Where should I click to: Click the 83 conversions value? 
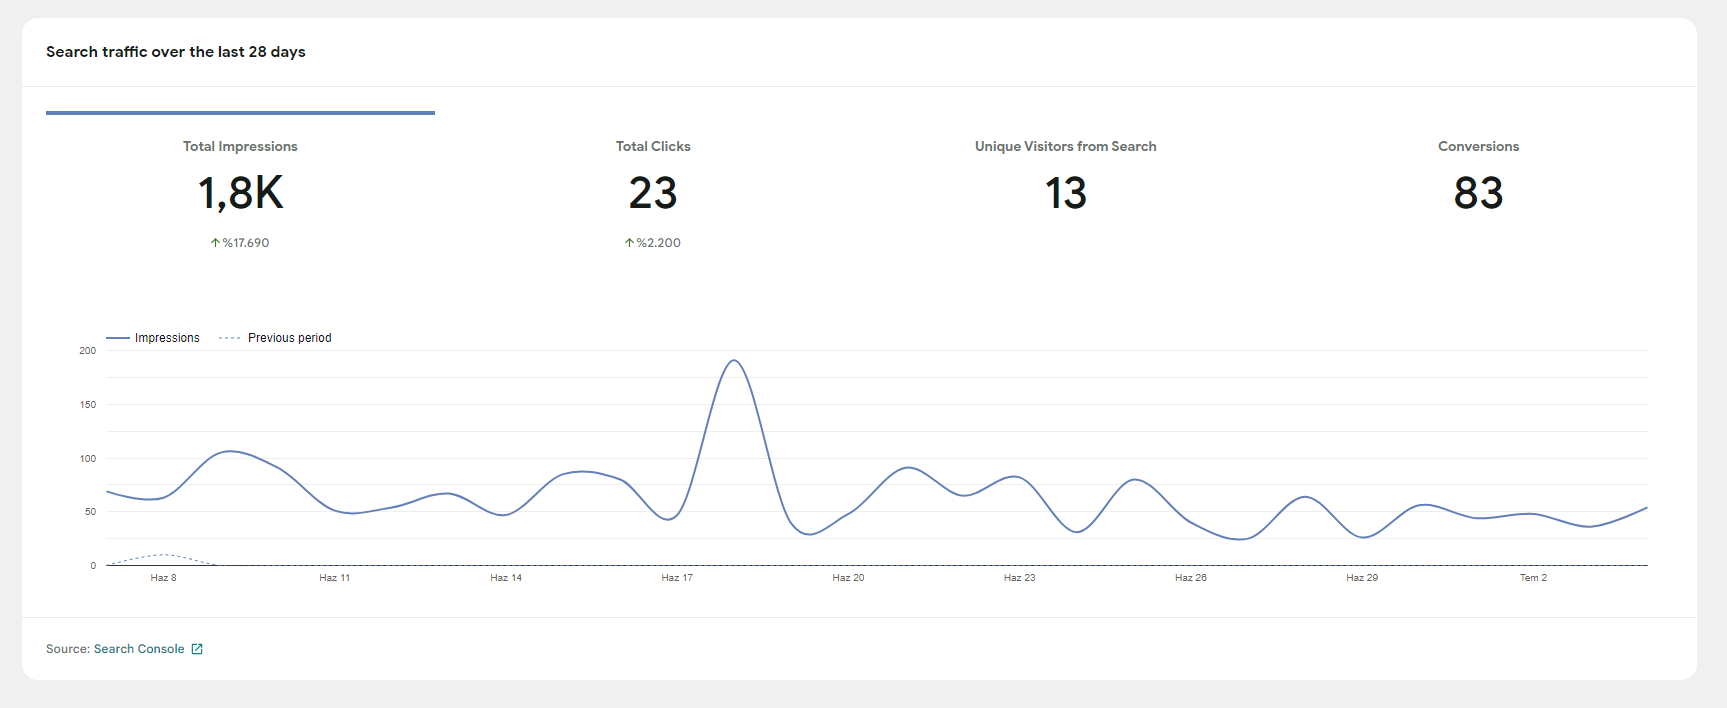point(1478,193)
